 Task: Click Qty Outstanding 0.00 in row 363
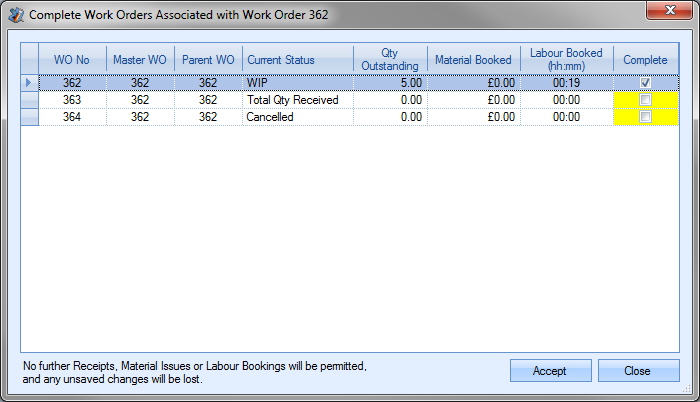coord(390,100)
